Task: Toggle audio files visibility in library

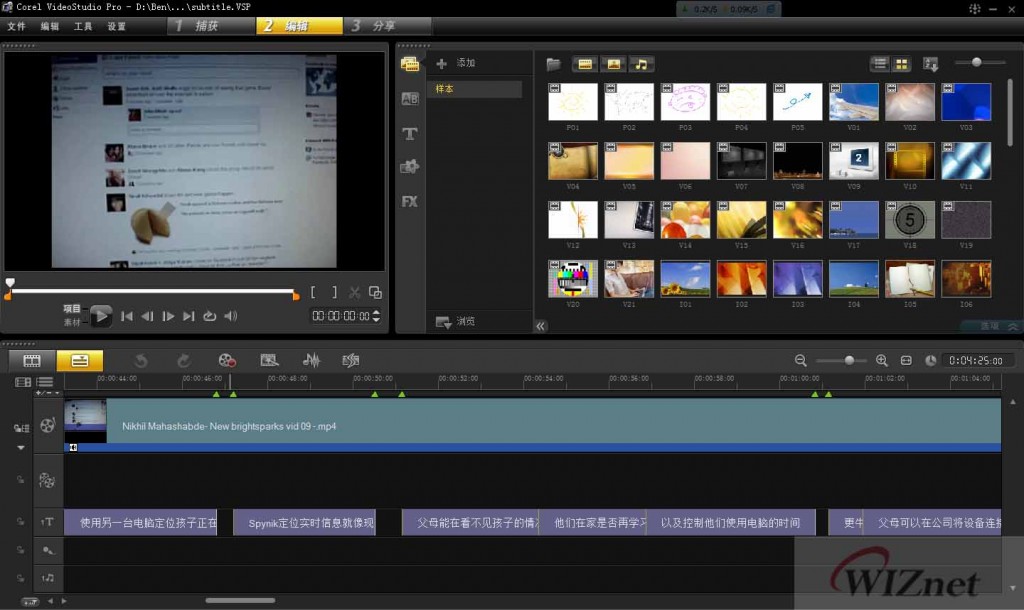Action: pyautogui.click(x=640, y=64)
